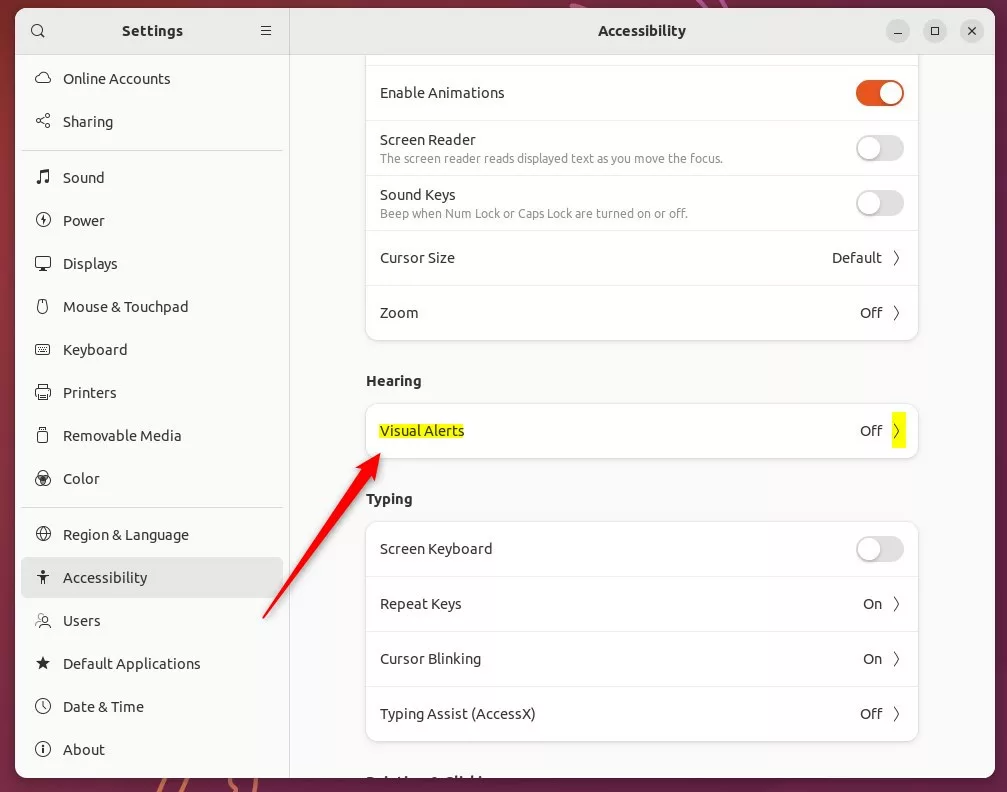Image resolution: width=1007 pixels, height=792 pixels.
Task: Maximize the Settings window
Action: 935,31
